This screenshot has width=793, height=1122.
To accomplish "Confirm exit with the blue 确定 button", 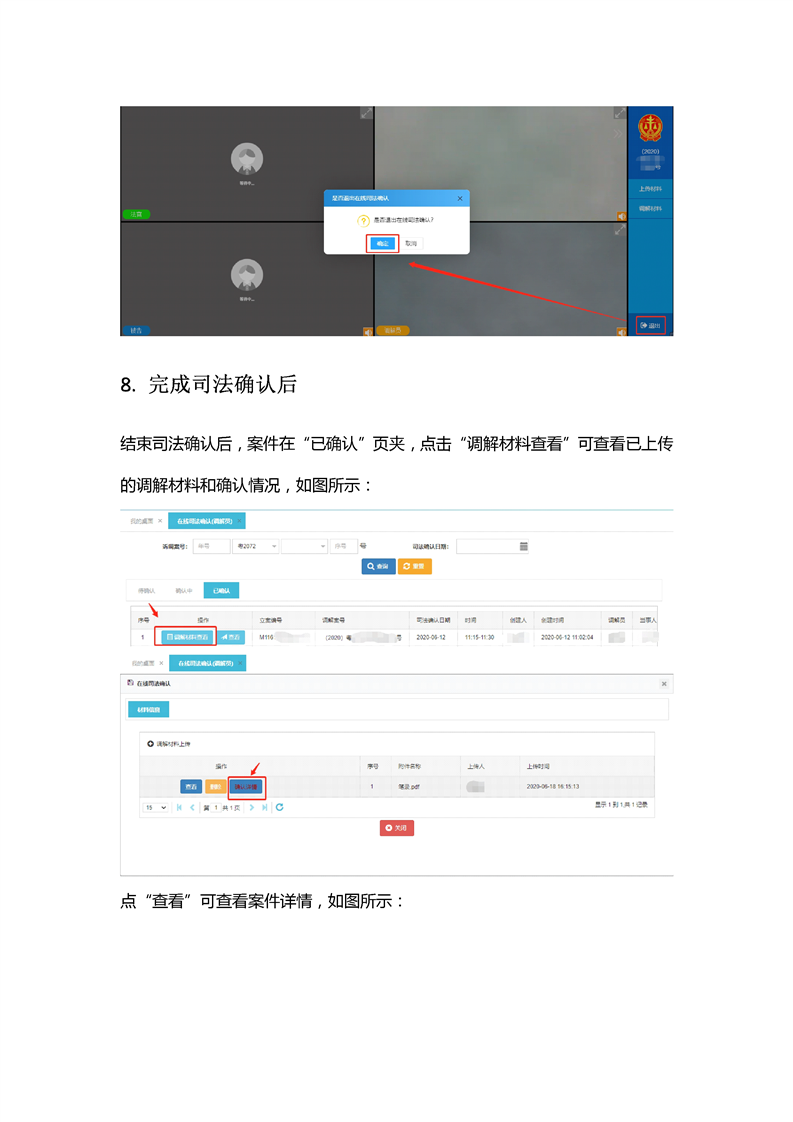I will tap(382, 243).
